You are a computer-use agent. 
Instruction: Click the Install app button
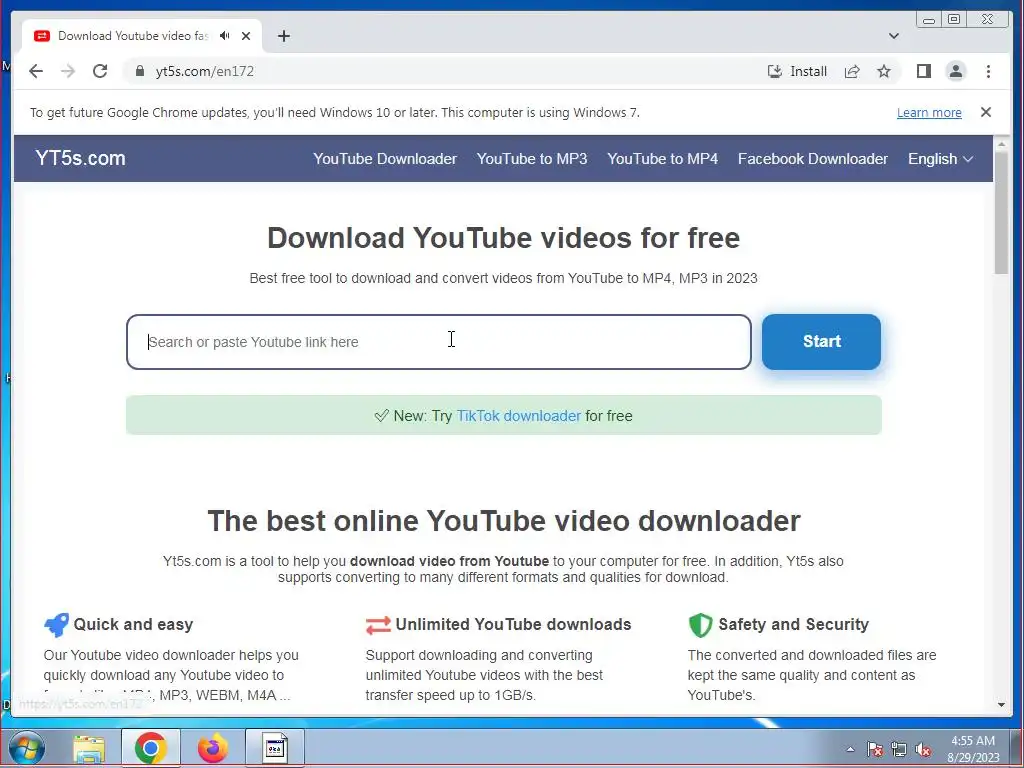(797, 71)
